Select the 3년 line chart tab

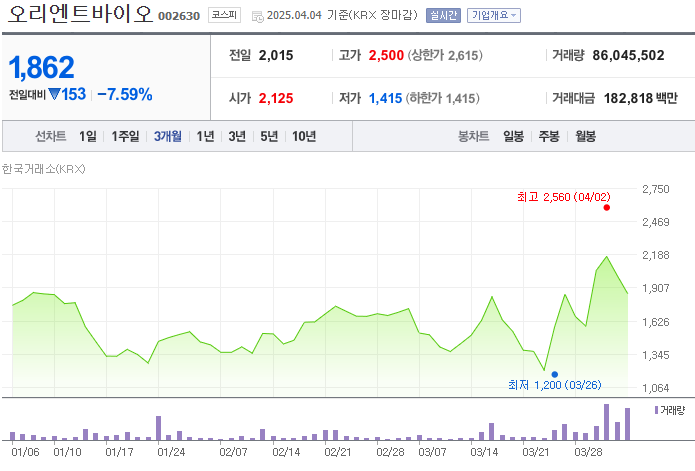click(x=237, y=136)
